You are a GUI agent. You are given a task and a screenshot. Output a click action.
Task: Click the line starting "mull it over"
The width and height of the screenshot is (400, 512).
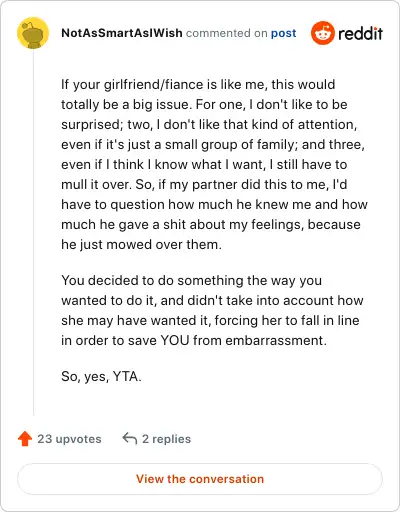click(x=204, y=185)
